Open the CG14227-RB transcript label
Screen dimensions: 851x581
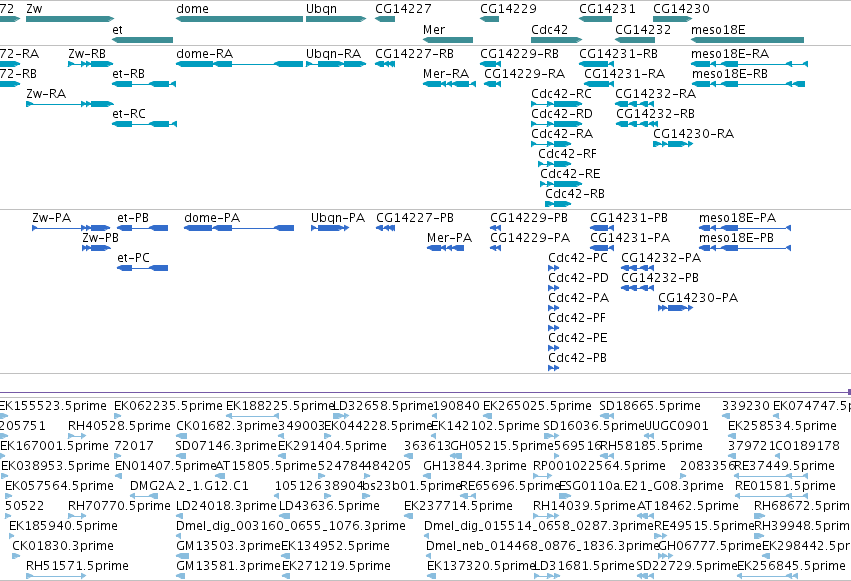414,54
